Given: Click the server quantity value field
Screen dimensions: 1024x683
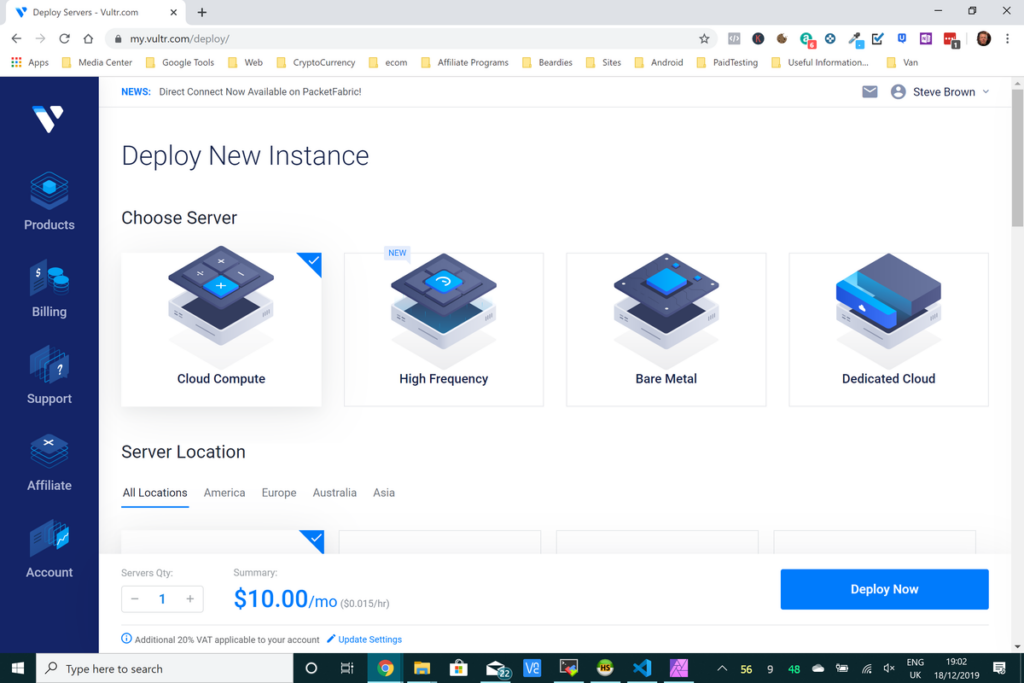Looking at the screenshot, I should point(162,599).
